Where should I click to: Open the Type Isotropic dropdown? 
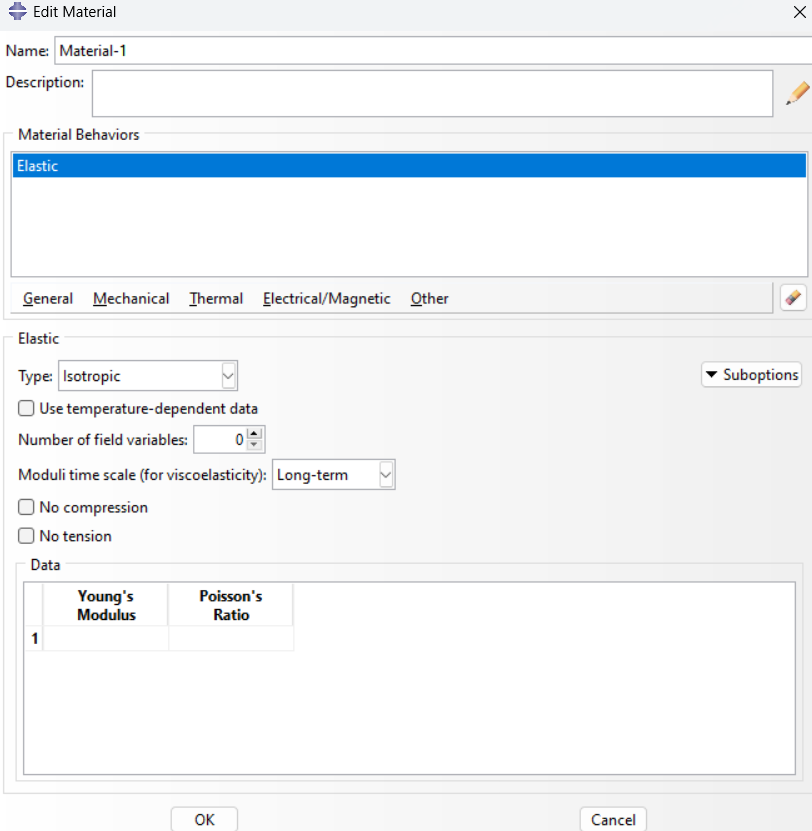(x=148, y=375)
